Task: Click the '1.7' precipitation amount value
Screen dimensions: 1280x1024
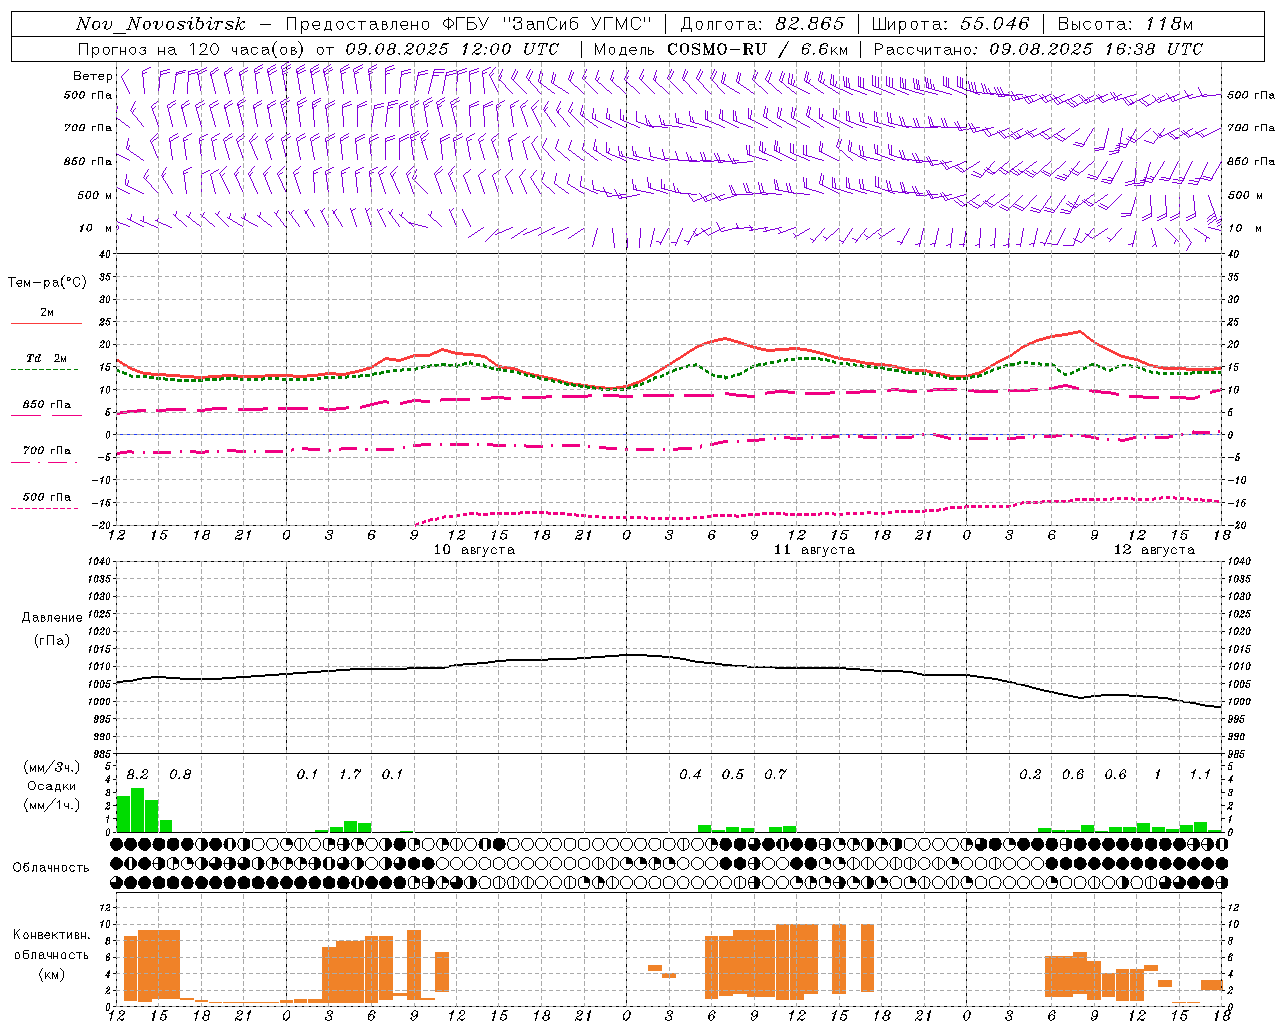Action: tap(350, 774)
